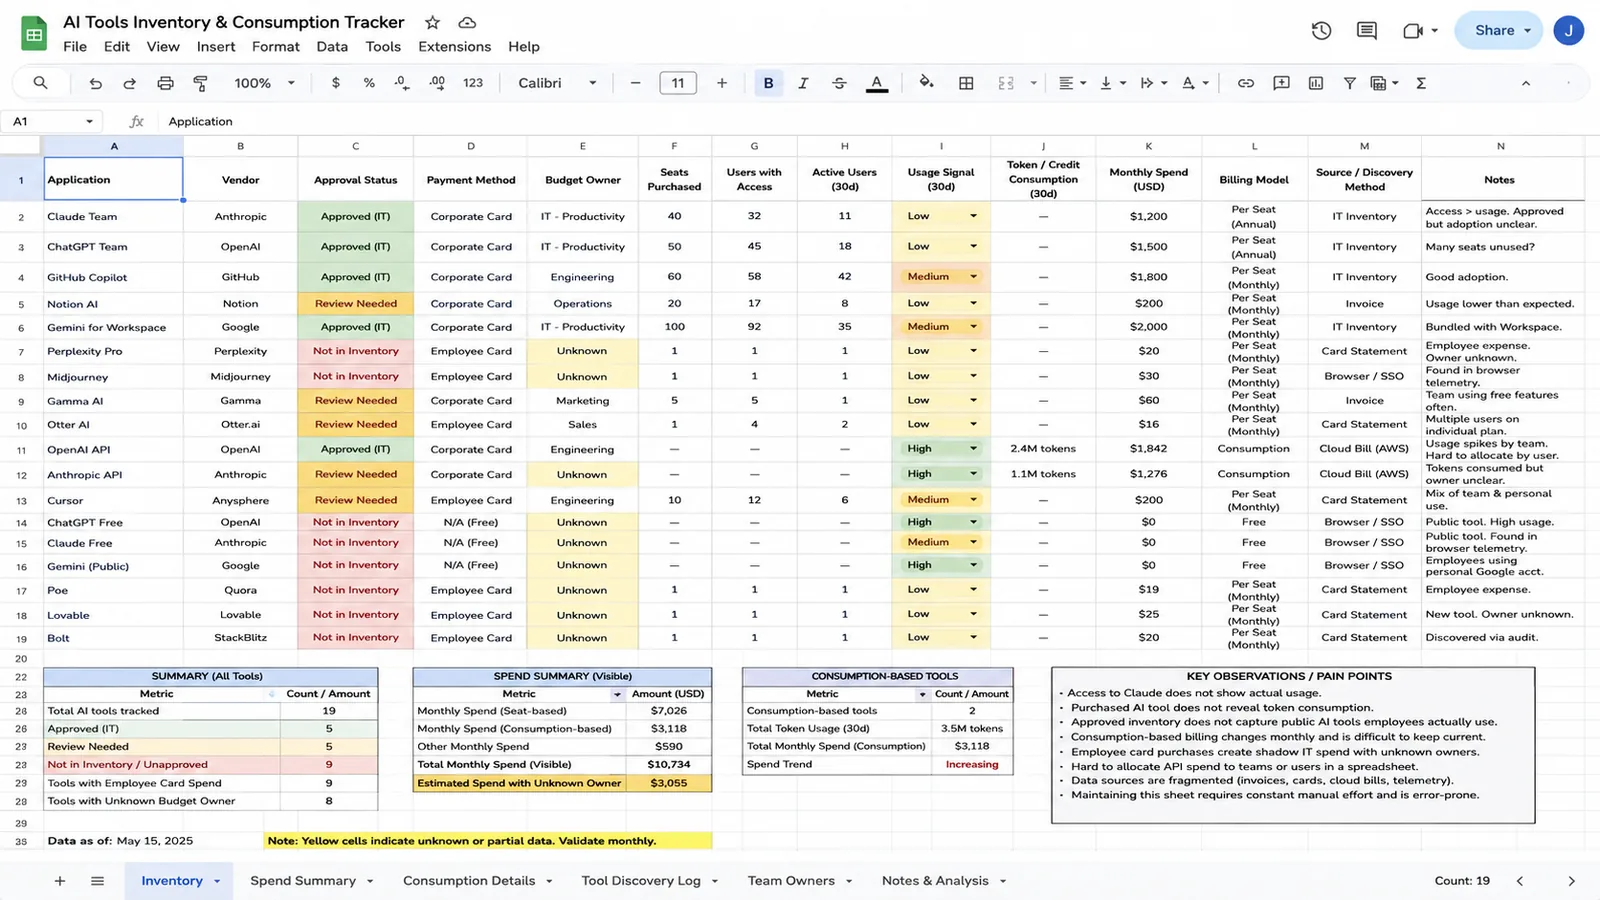The image size is (1600, 900).
Task: Switch to Consumption Details sheet tab
Action: coord(469,881)
